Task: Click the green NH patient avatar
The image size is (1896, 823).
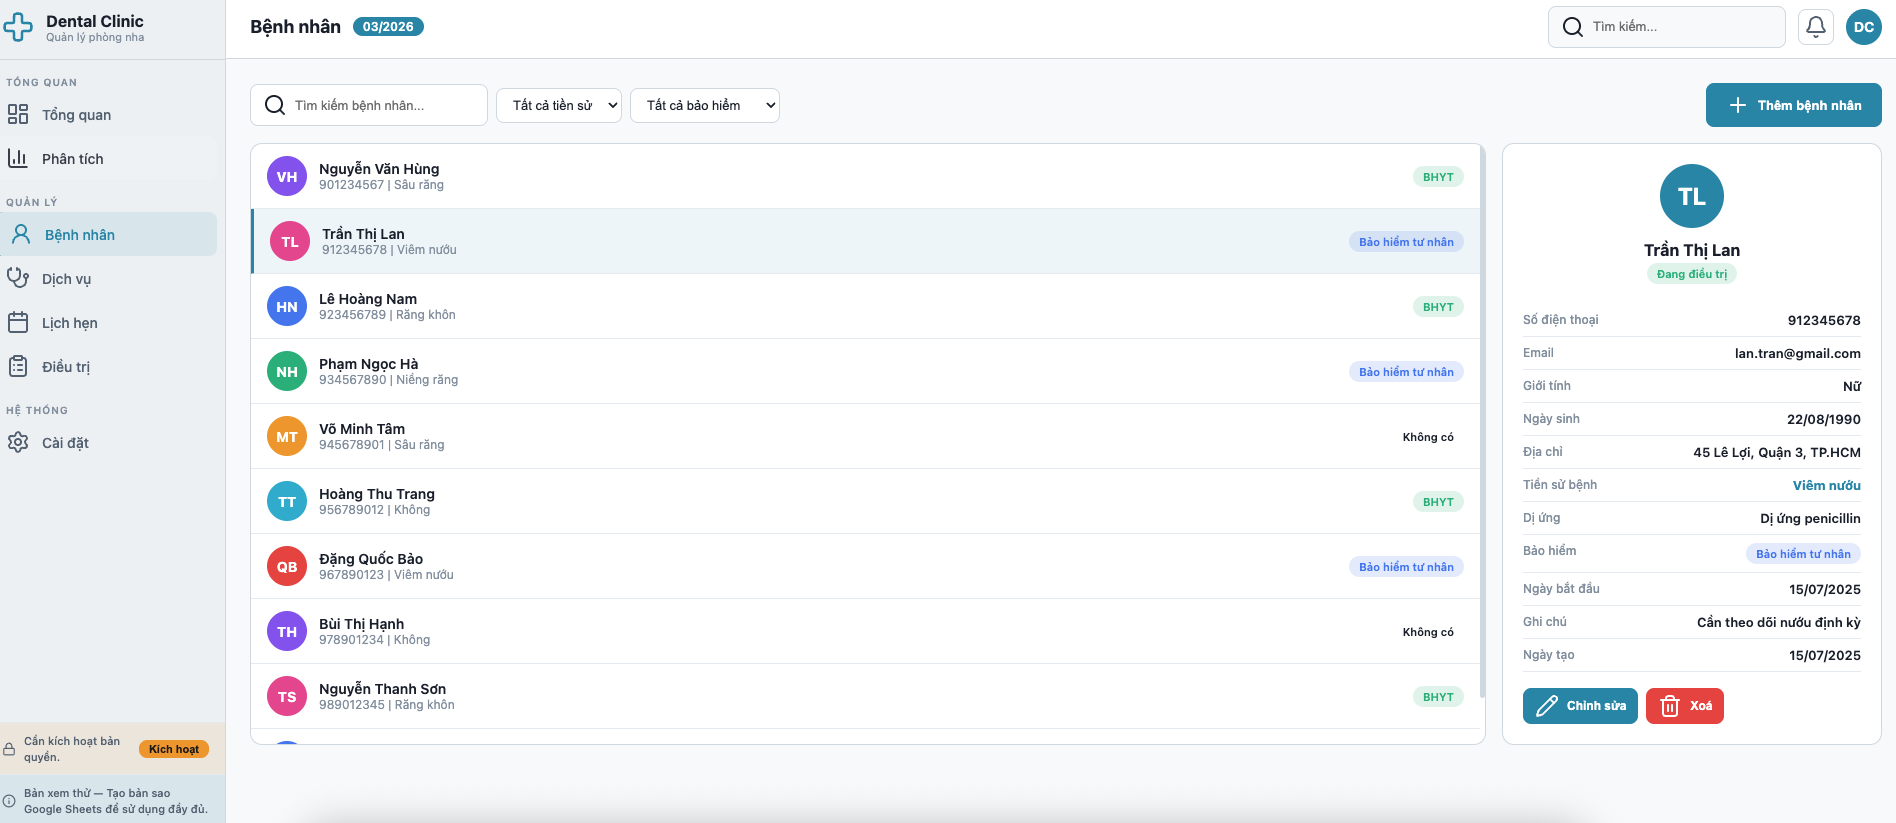Action: click(287, 372)
